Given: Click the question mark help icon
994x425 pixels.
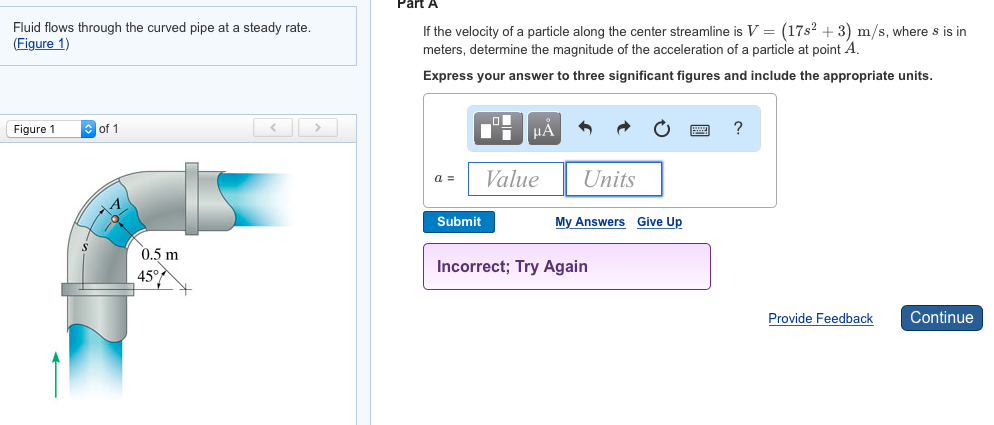Looking at the screenshot, I should click(737, 127).
